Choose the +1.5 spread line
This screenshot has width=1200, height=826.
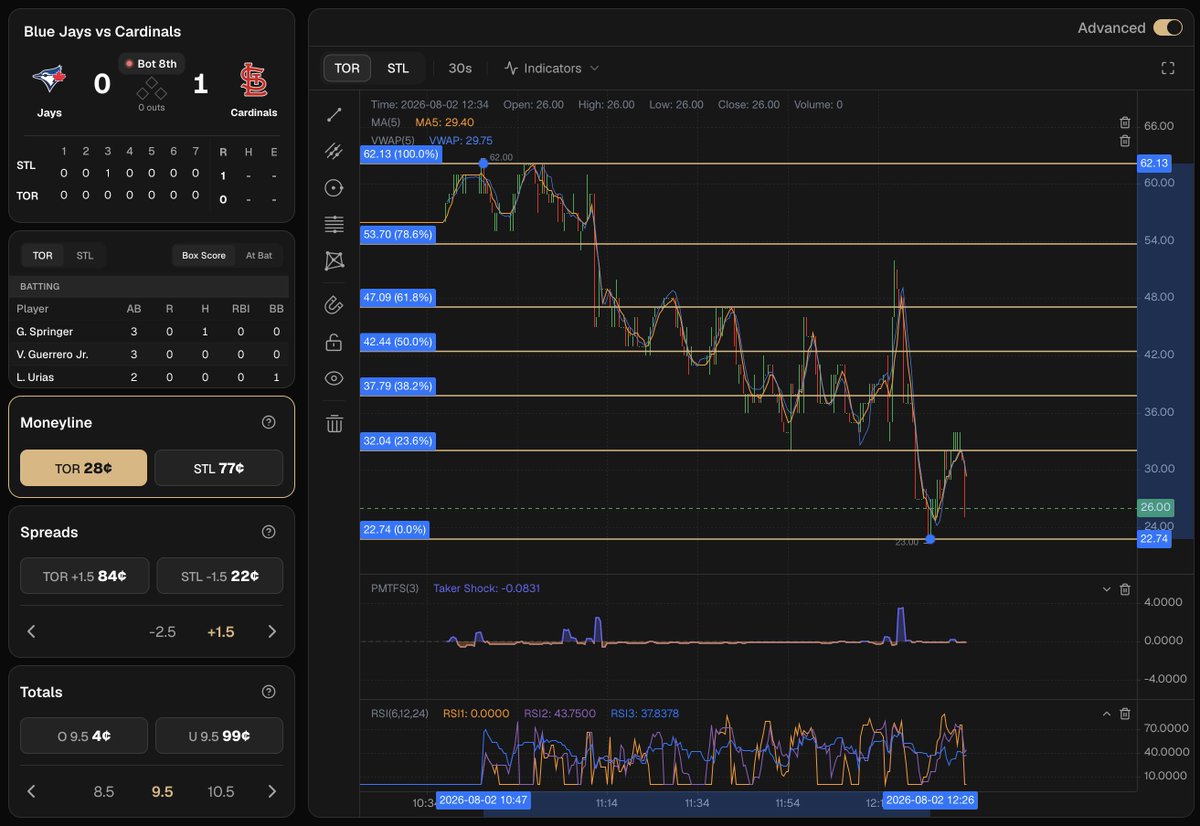pos(221,632)
